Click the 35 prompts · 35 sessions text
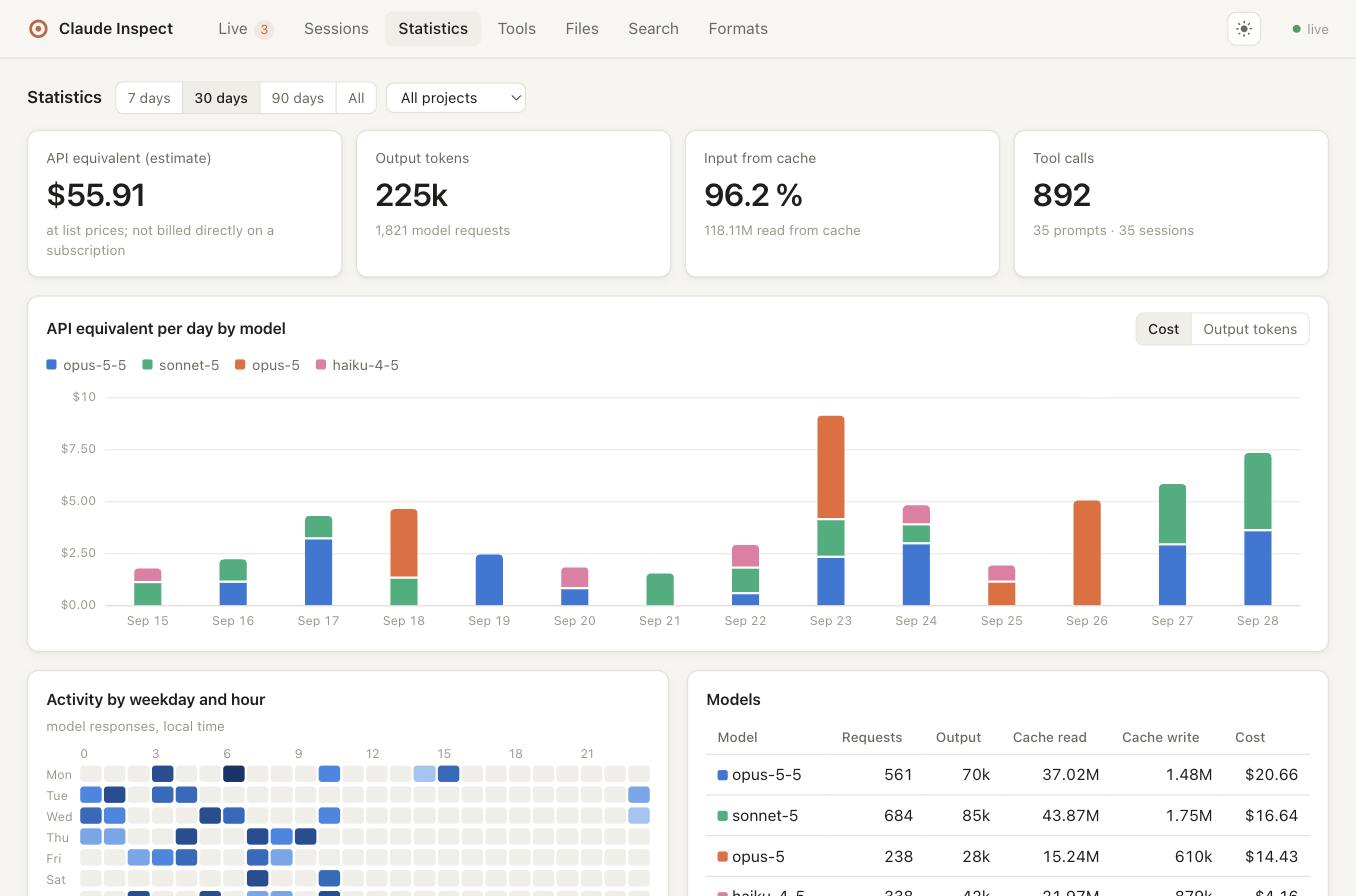The width and height of the screenshot is (1356, 896). click(x=1113, y=230)
